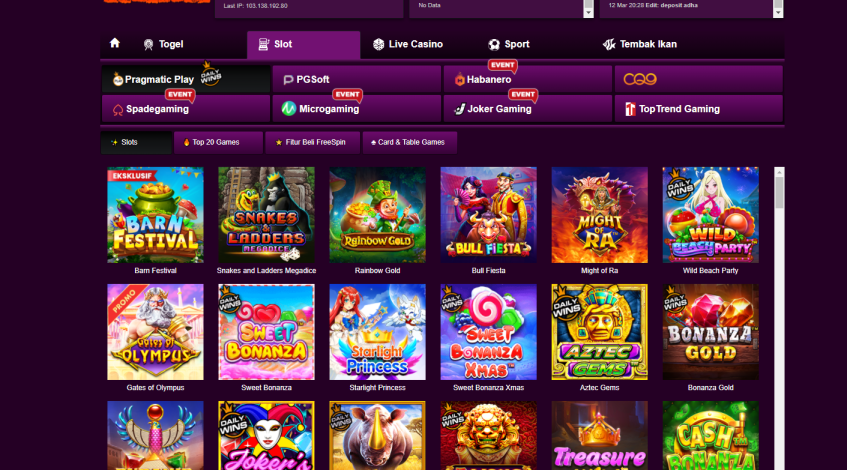The height and width of the screenshot is (470, 847).
Task: Open the CQ9 provider logo
Action: [x=640, y=79]
